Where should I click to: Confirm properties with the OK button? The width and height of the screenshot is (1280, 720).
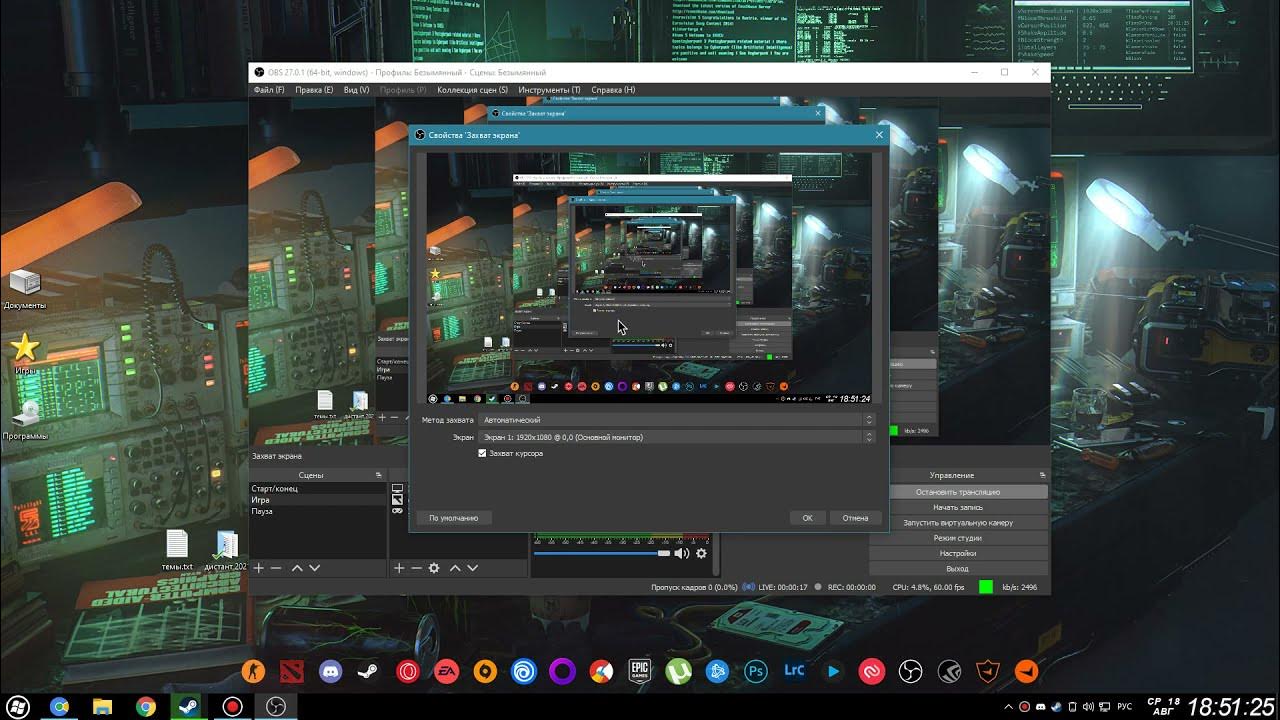point(807,518)
